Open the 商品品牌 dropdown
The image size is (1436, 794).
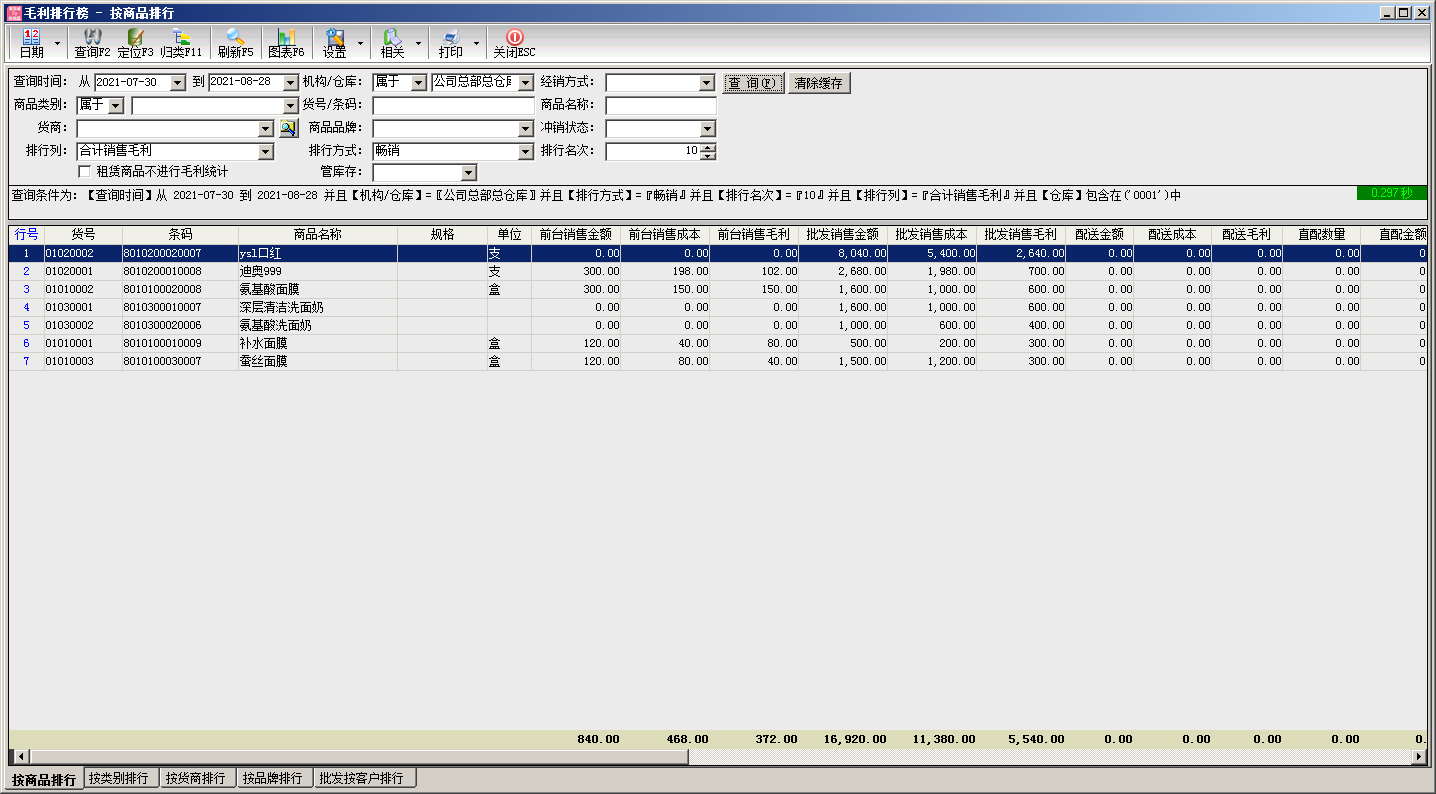(x=526, y=129)
